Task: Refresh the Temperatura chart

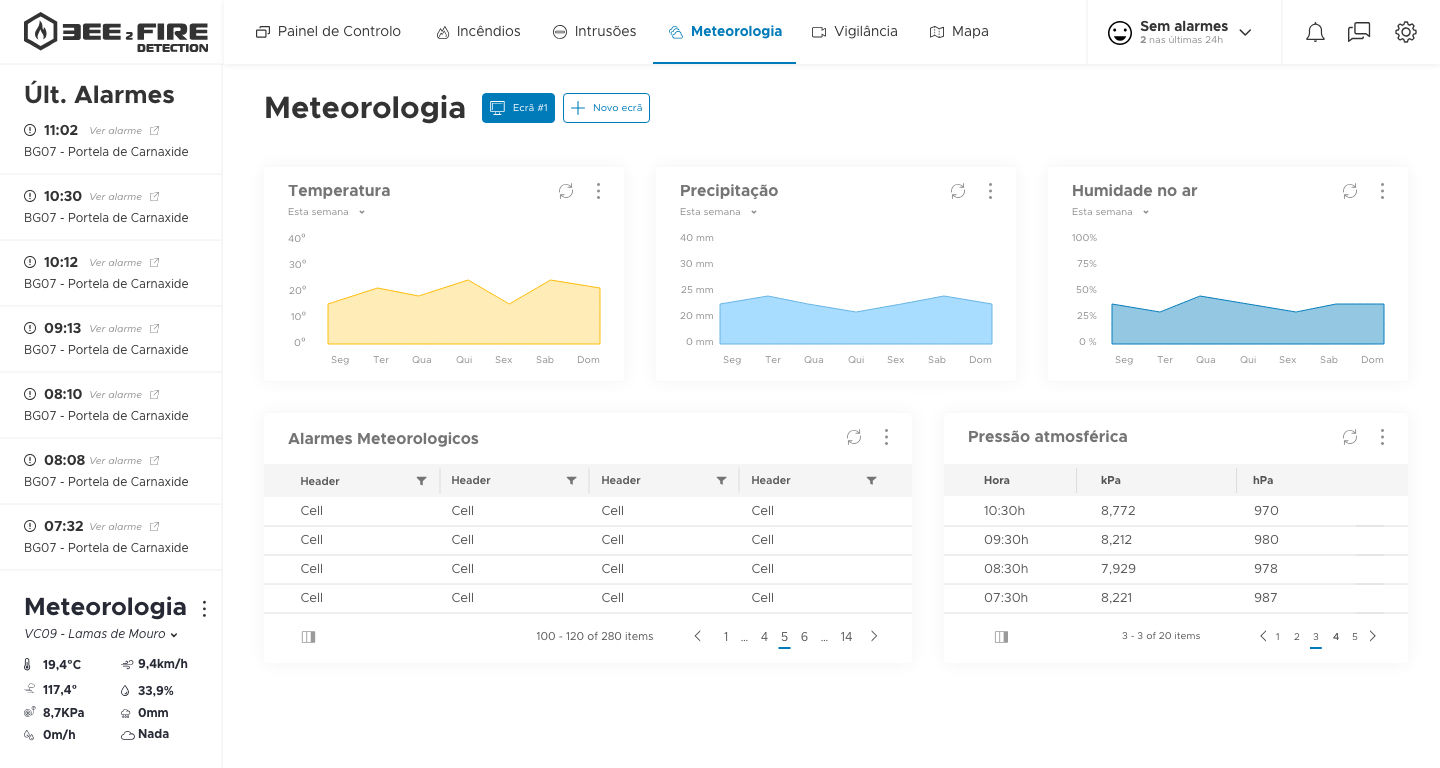Action: 566,191
